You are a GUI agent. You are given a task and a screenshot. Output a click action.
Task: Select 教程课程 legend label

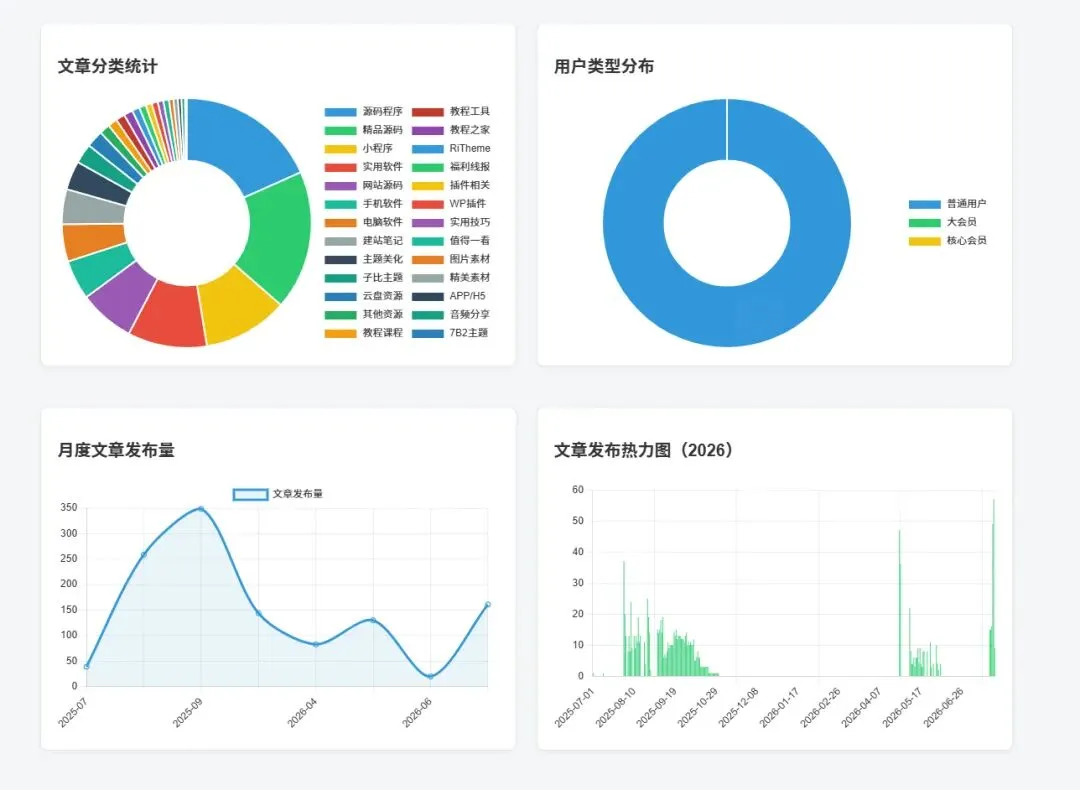tap(383, 333)
